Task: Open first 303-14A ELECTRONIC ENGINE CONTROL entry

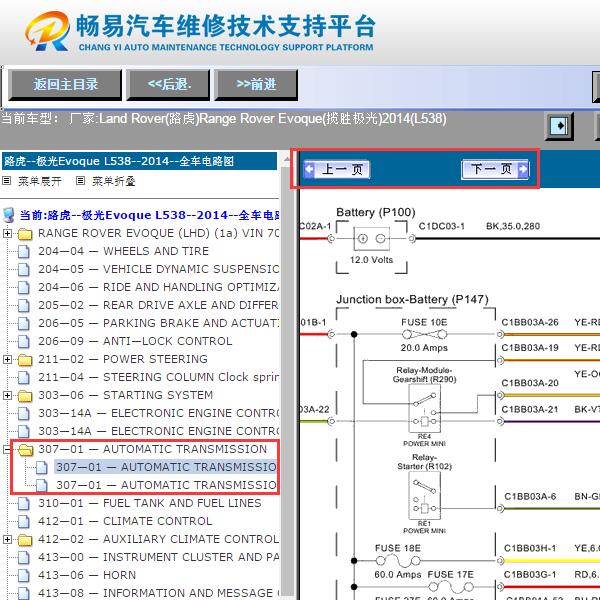Action: [158, 413]
